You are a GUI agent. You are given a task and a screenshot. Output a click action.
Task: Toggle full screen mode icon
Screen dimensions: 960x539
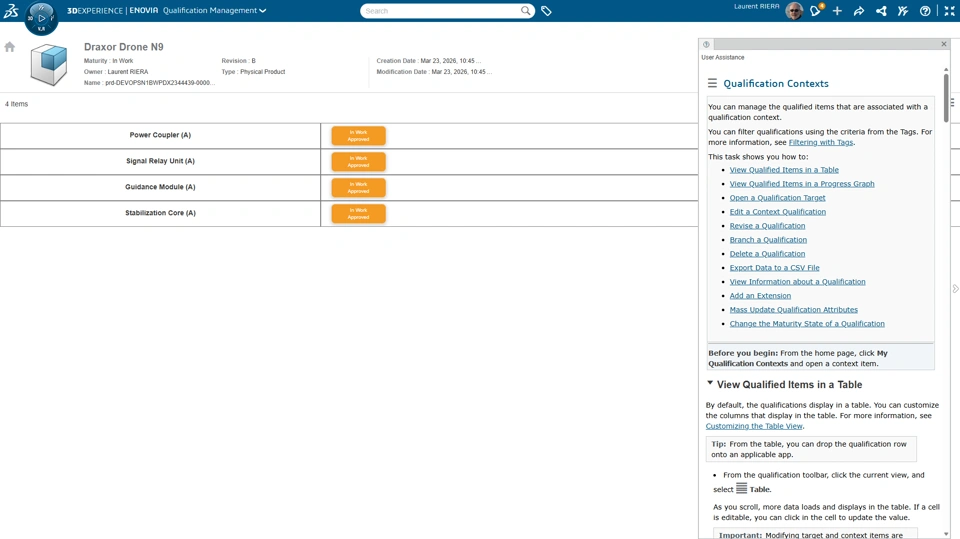949,11
